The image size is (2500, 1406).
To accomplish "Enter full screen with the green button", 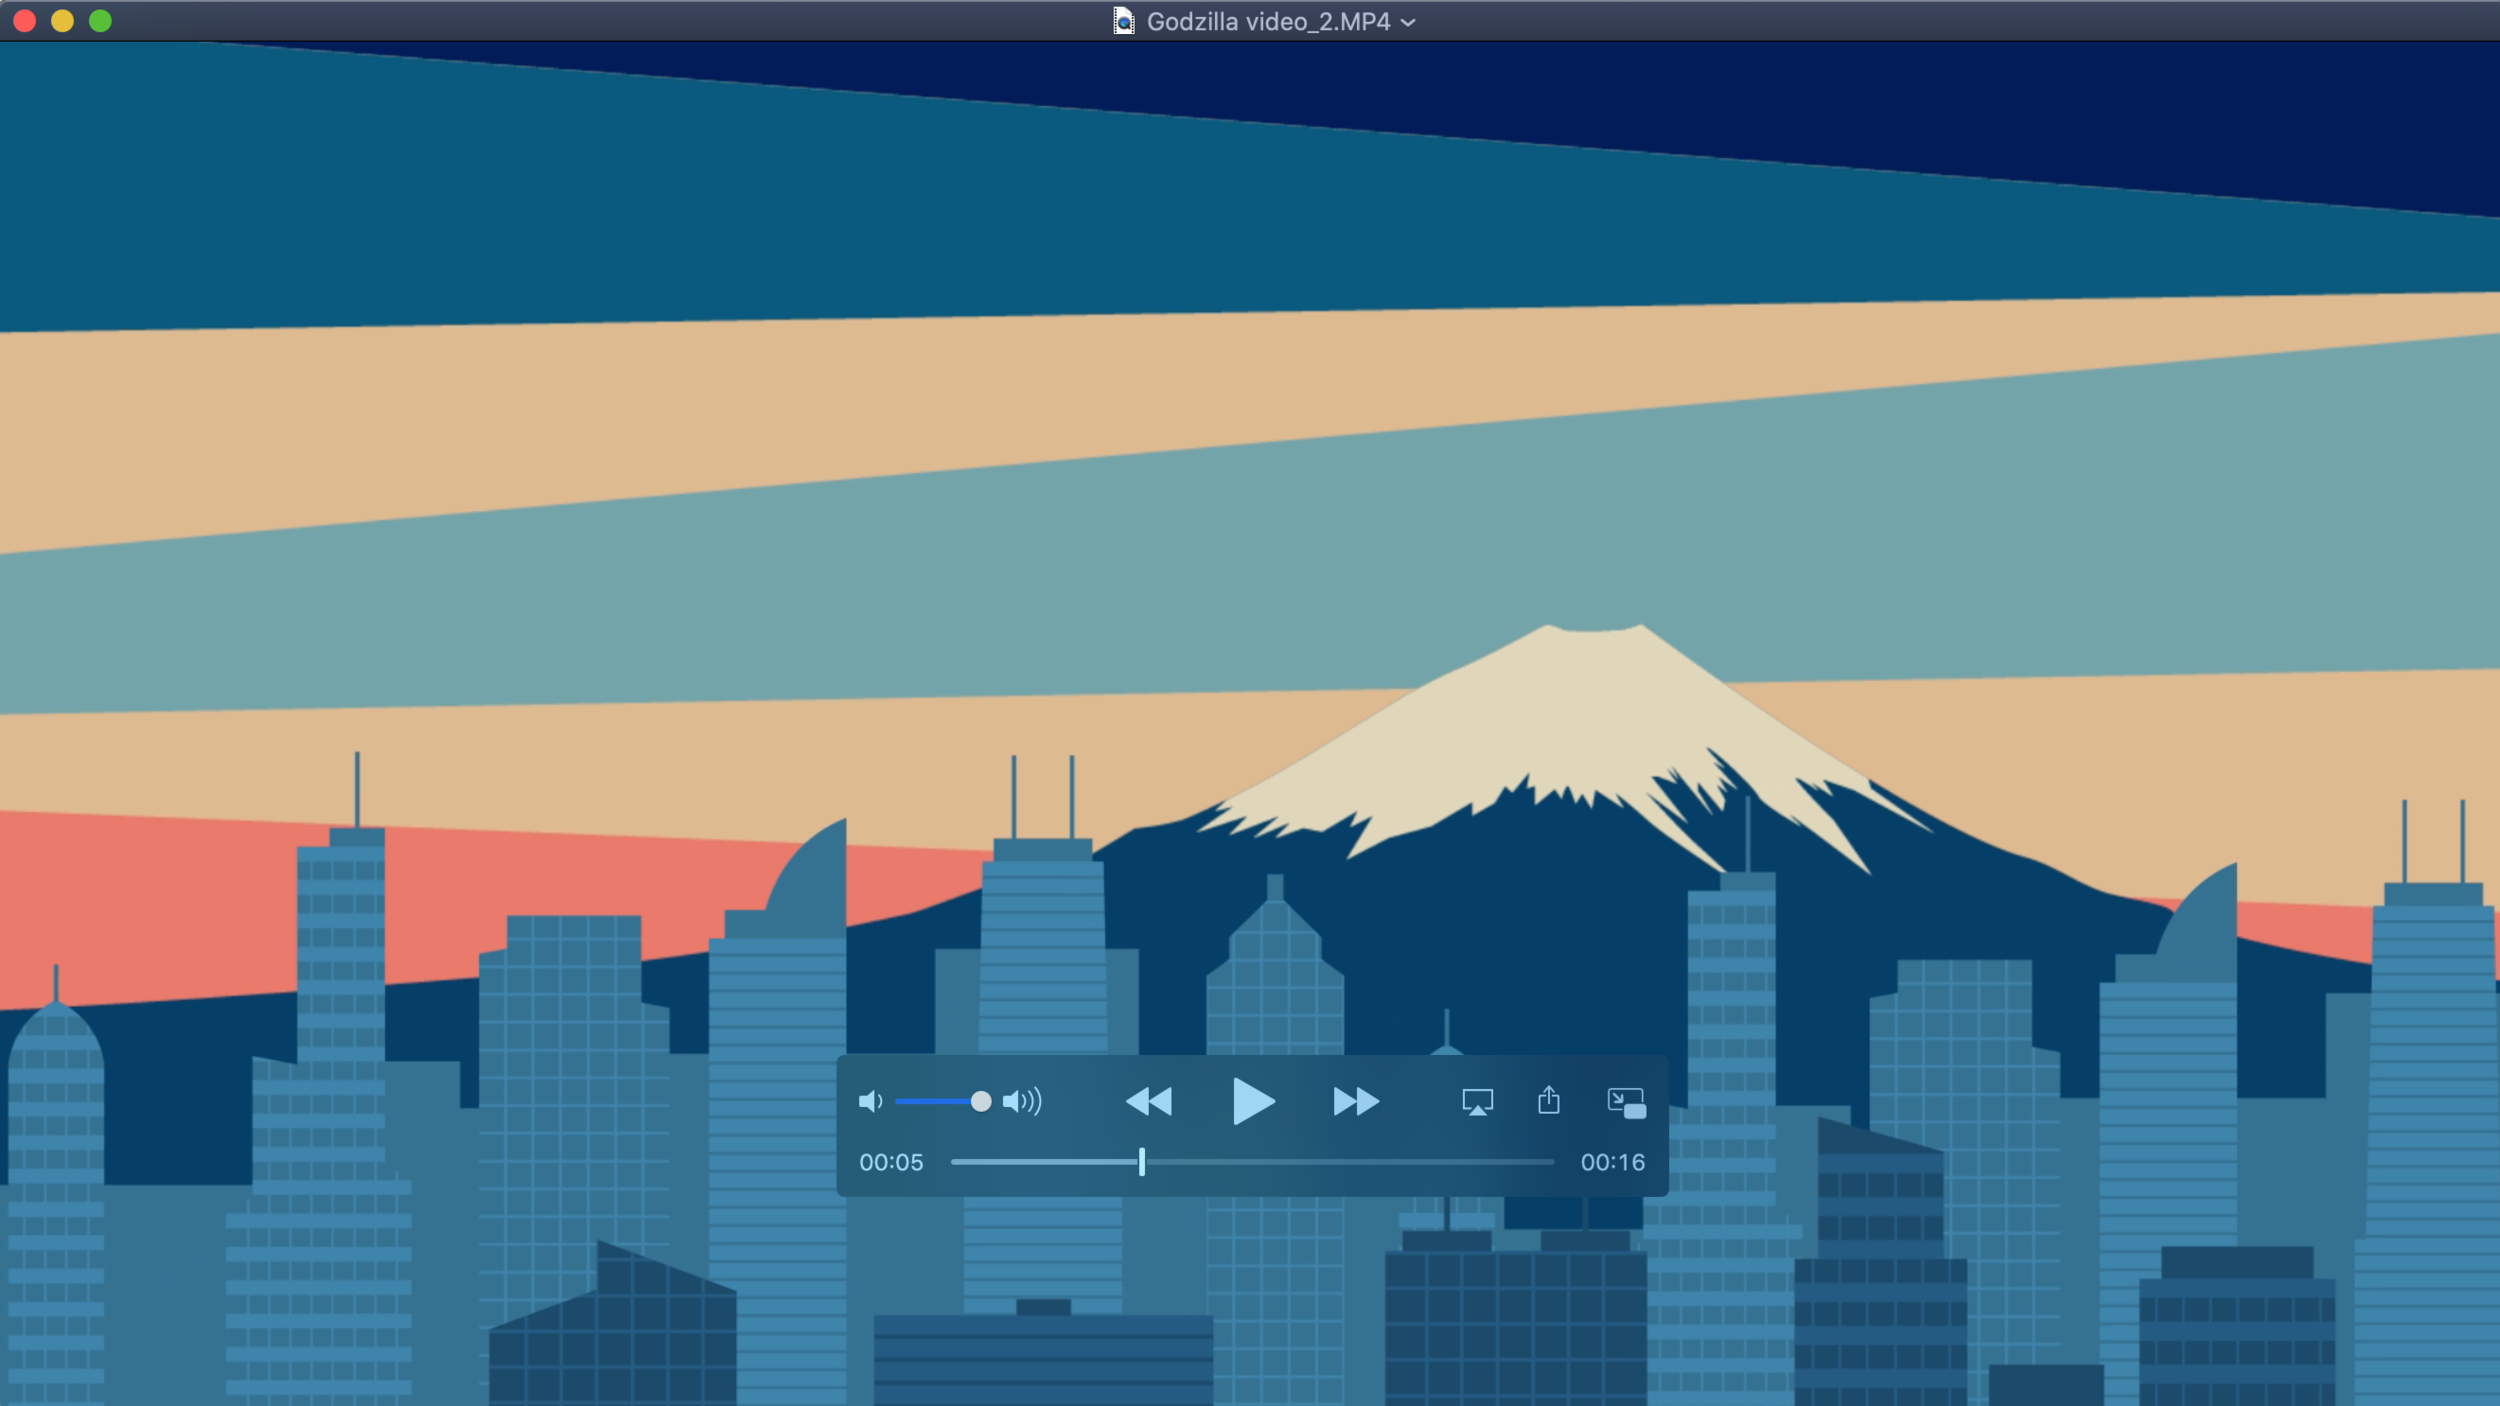I will pos(100,20).
